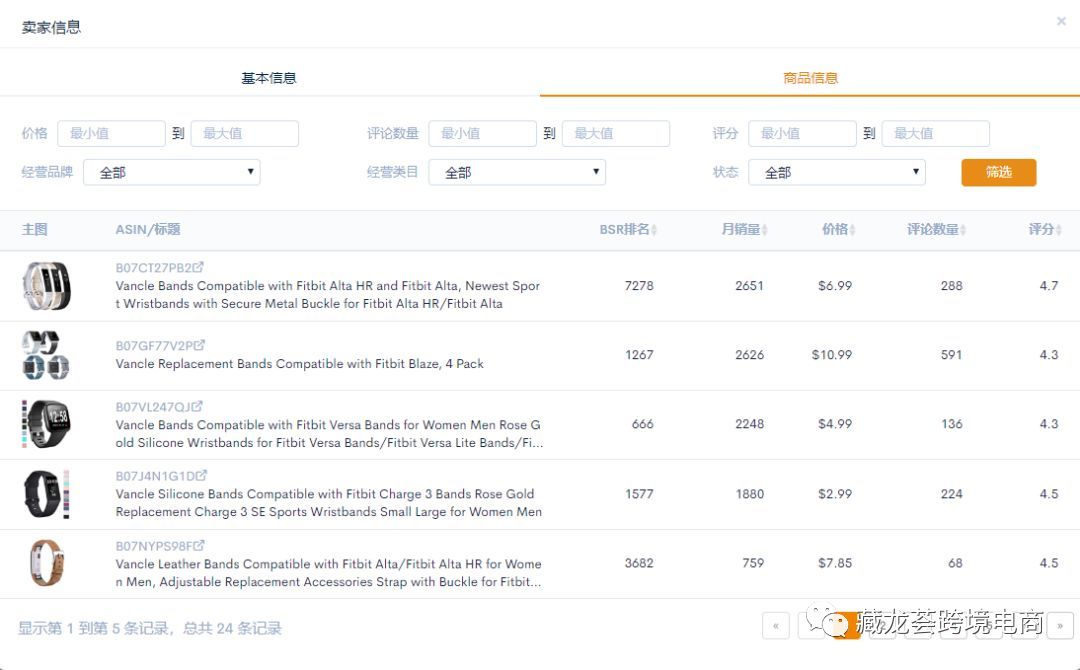Sort by the 评论数量 sort arrows

coord(962,229)
